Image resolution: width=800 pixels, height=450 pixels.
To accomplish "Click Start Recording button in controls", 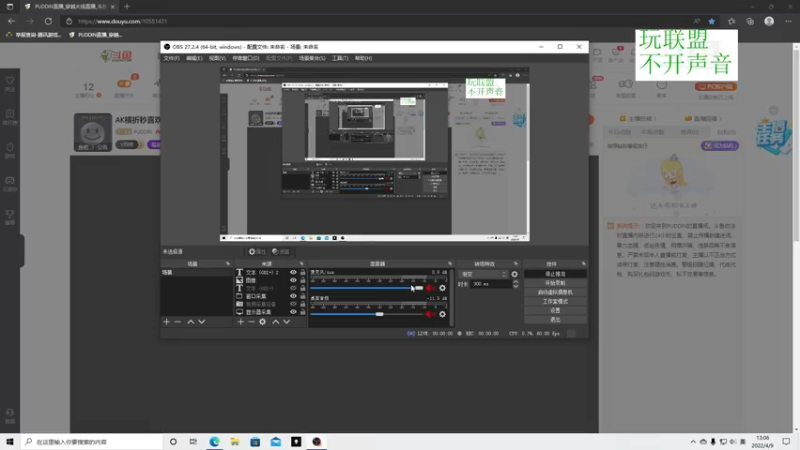I will coord(555,283).
